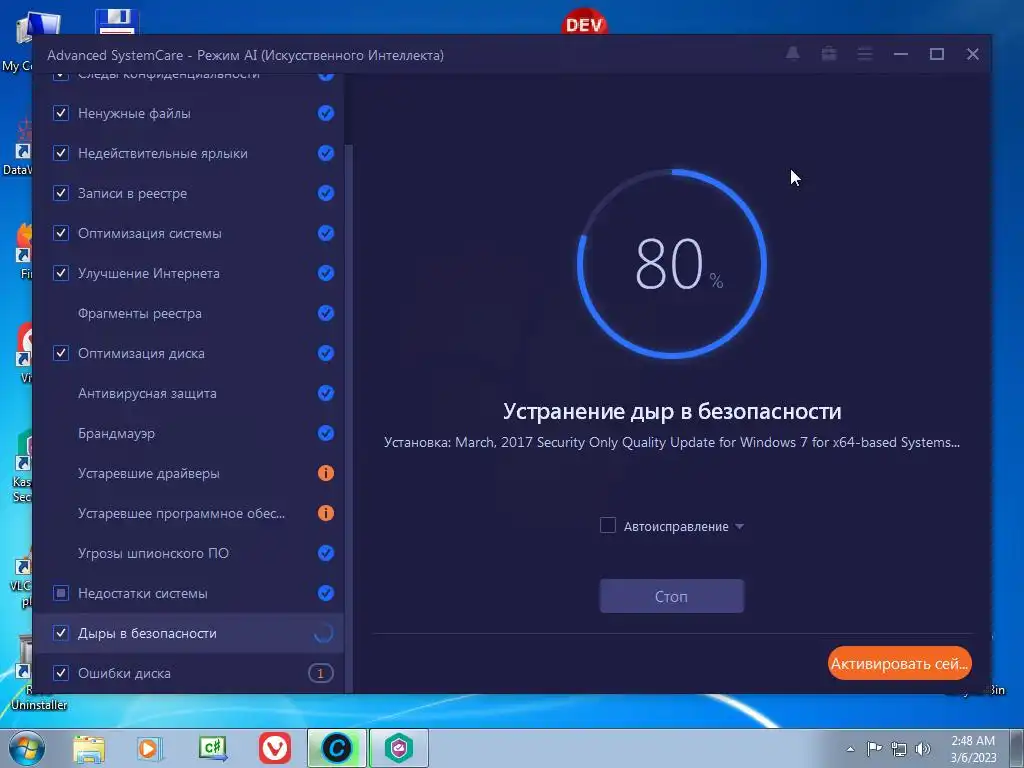Click the blue check status next to Записи в реестре
Viewport: 1024px width, 768px height.
[x=326, y=193]
